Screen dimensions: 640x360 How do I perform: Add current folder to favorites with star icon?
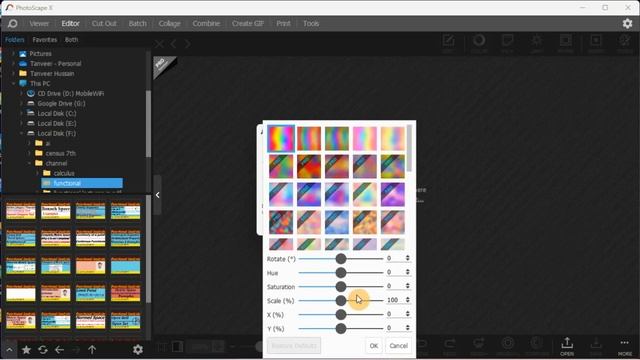27,350
